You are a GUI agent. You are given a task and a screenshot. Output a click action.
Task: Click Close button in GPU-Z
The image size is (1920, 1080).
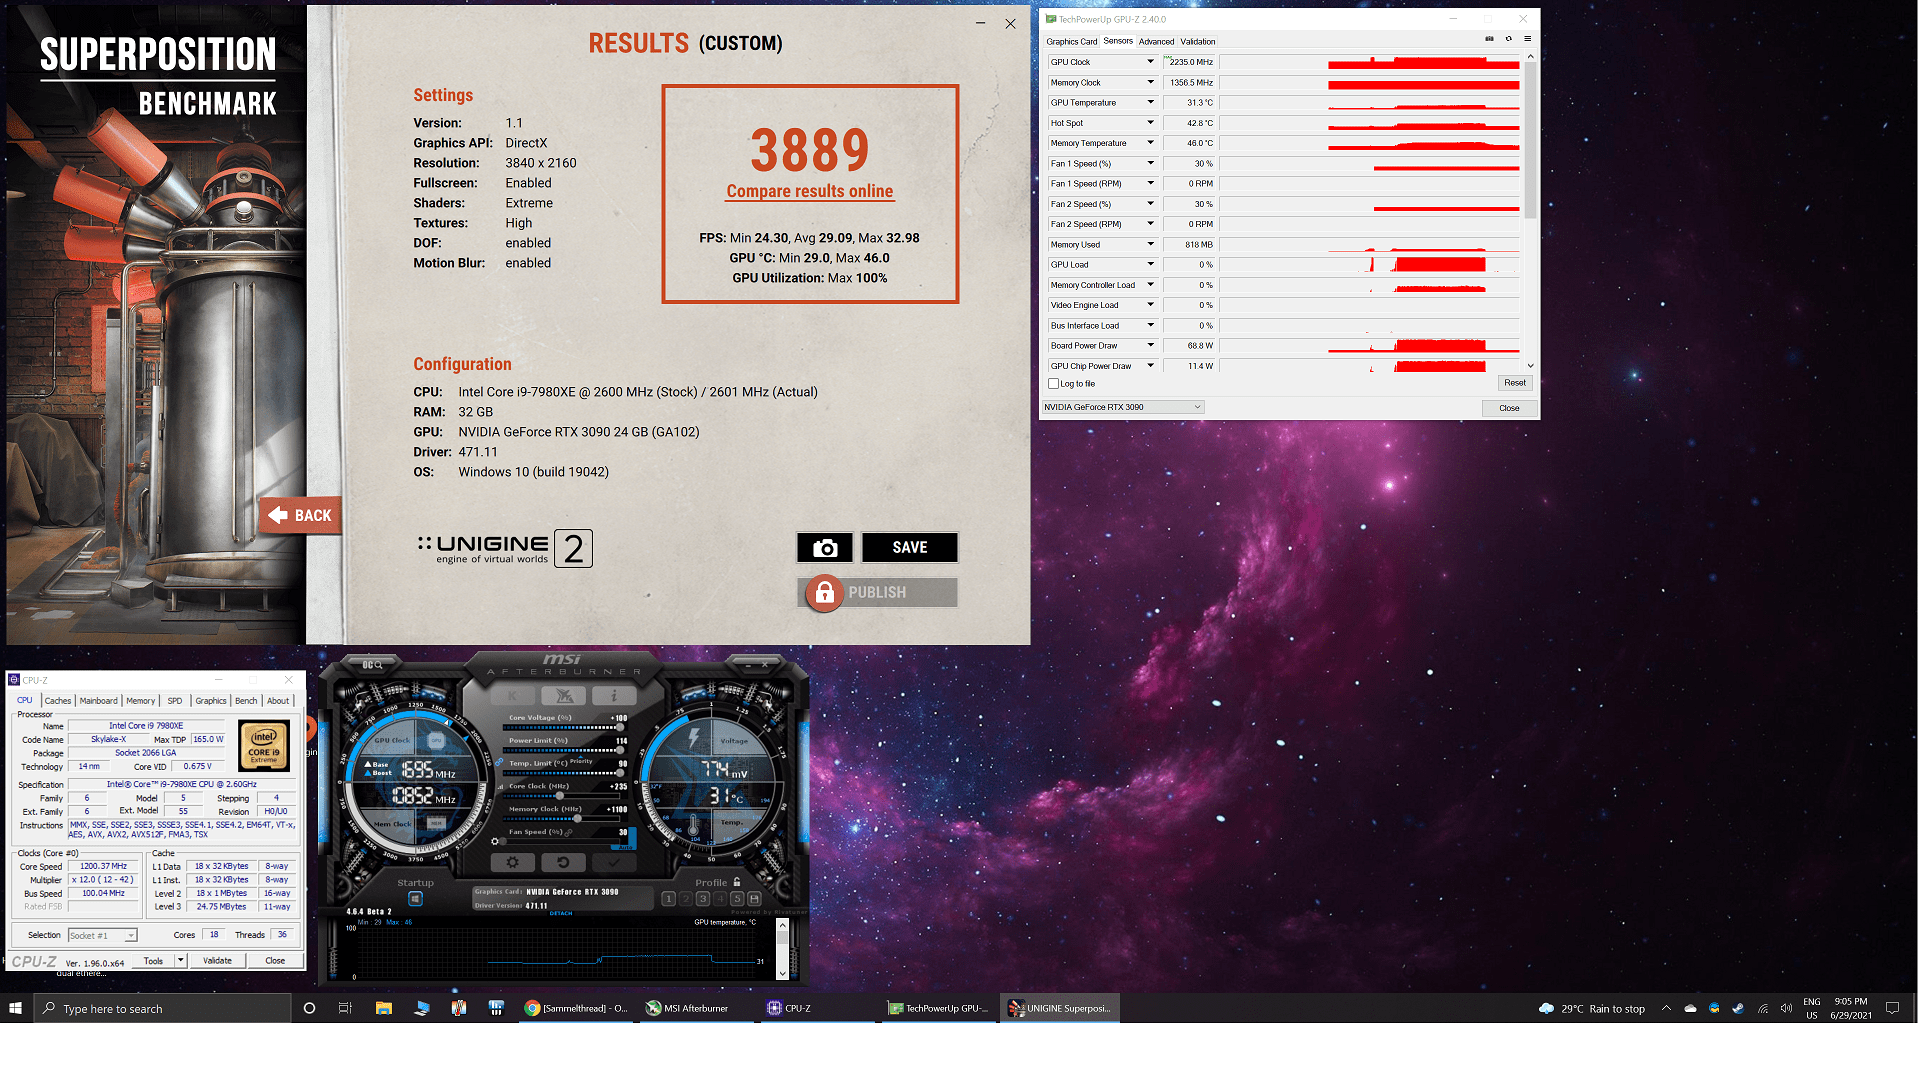coord(1509,408)
